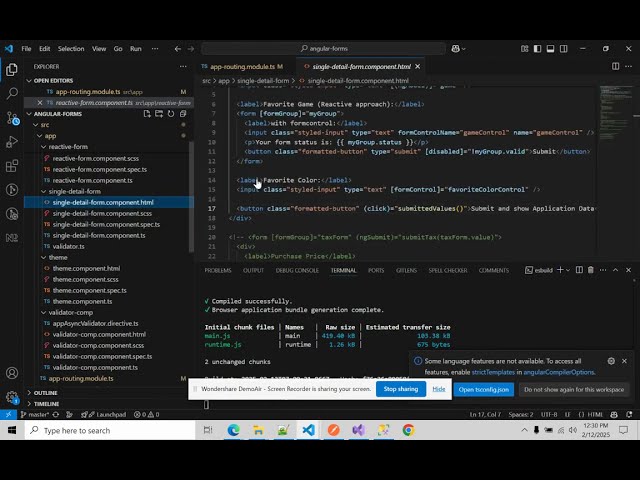
Task: Open the File menu
Action: [x=26, y=49]
